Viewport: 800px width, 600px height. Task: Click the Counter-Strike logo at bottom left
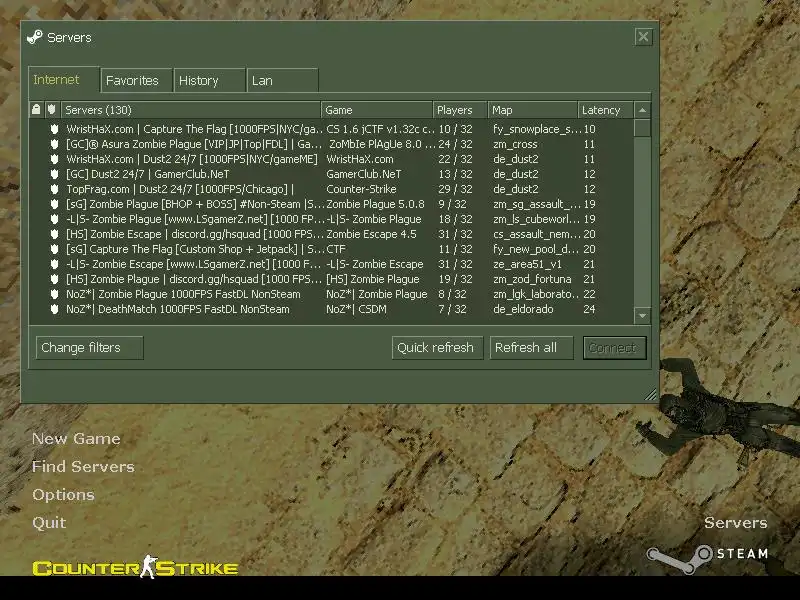click(x=135, y=567)
